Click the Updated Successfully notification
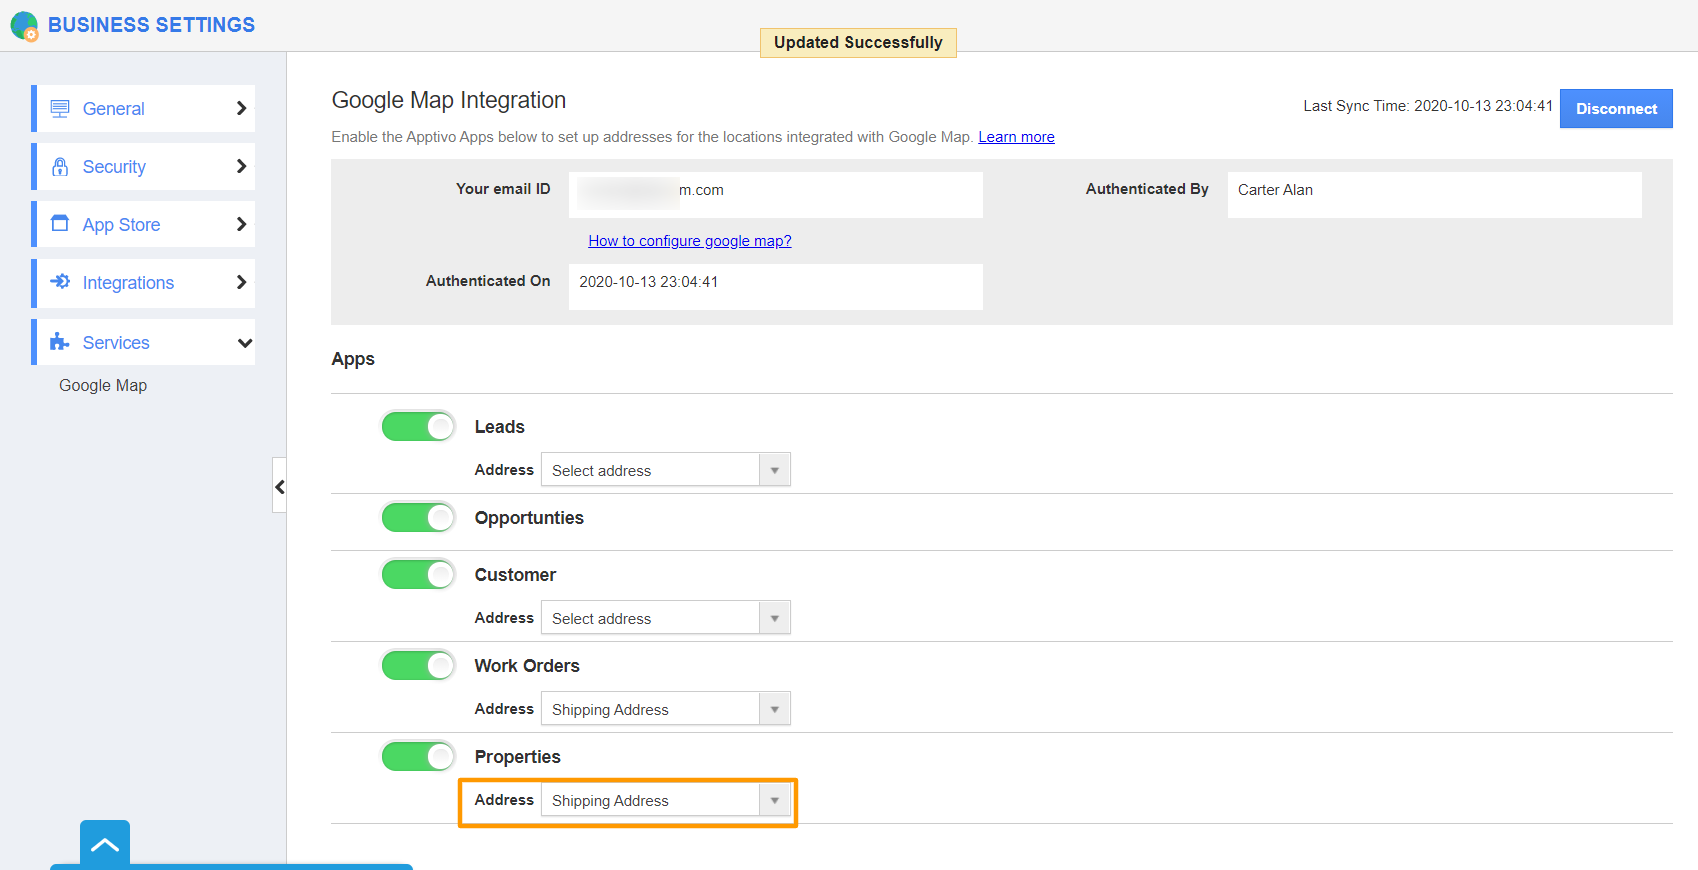 click(858, 43)
